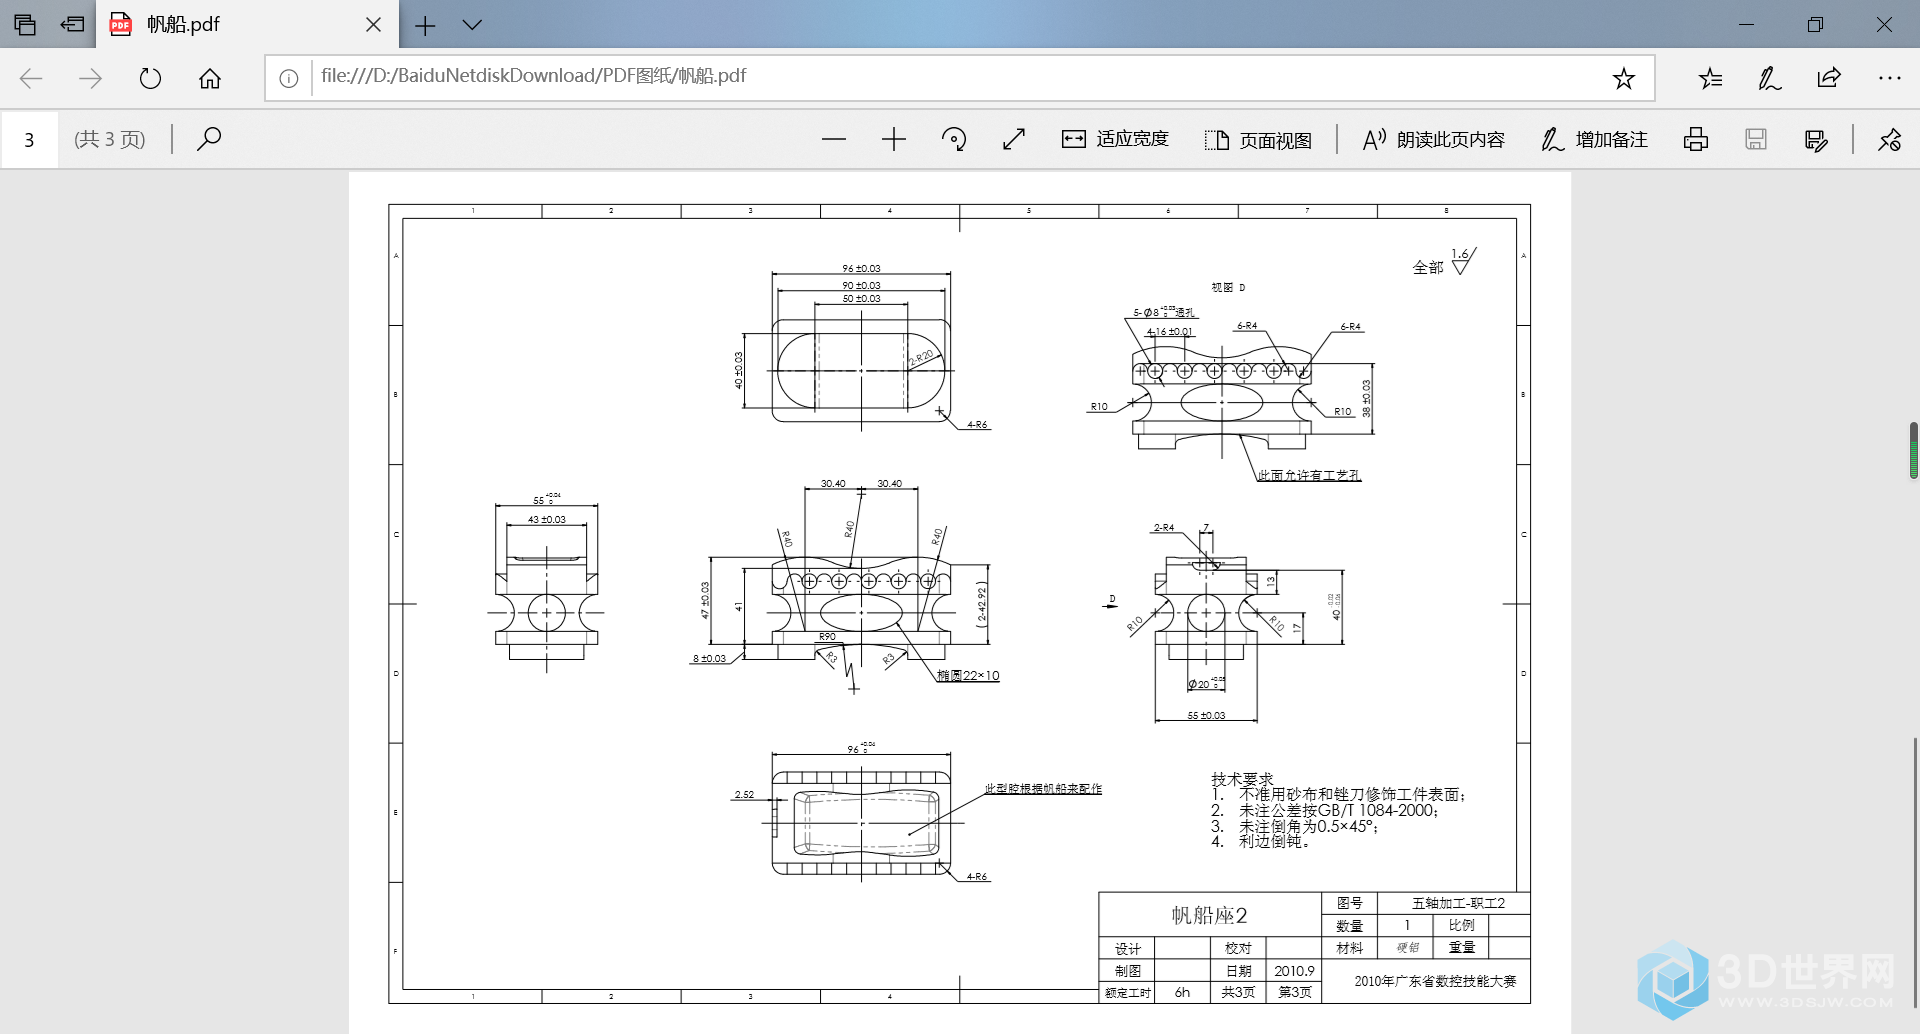Click the 此面允许有工艺孔 note
Image resolution: width=1920 pixels, height=1034 pixels.
1309,475
